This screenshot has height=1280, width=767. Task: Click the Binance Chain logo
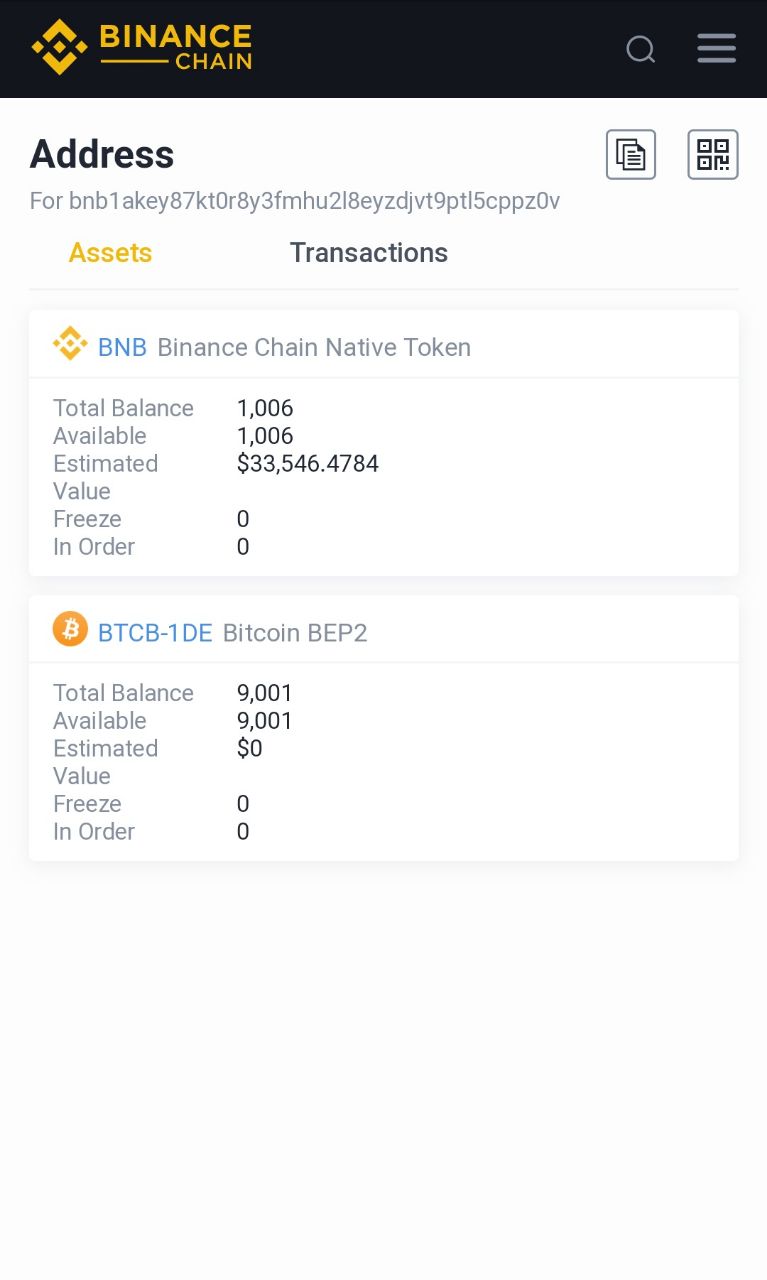pyautogui.click(x=59, y=47)
